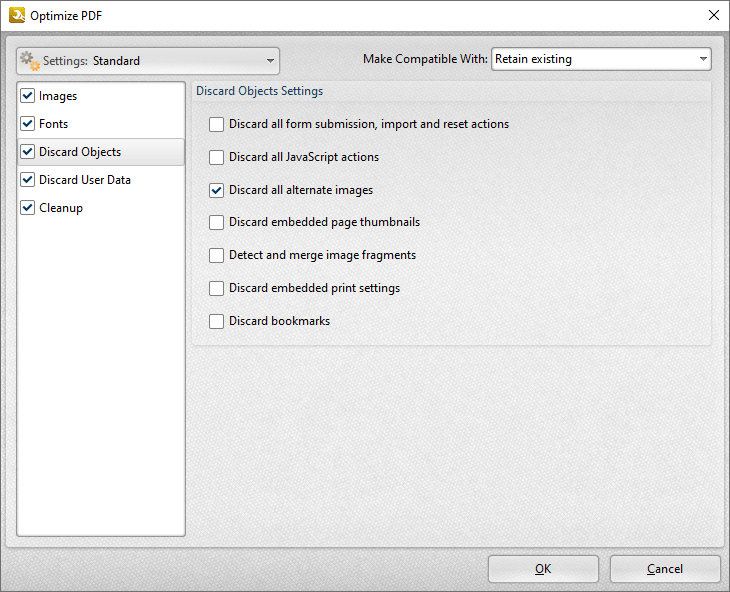The image size is (730, 592).
Task: Click the gears icon beside Settings
Action: point(30,61)
